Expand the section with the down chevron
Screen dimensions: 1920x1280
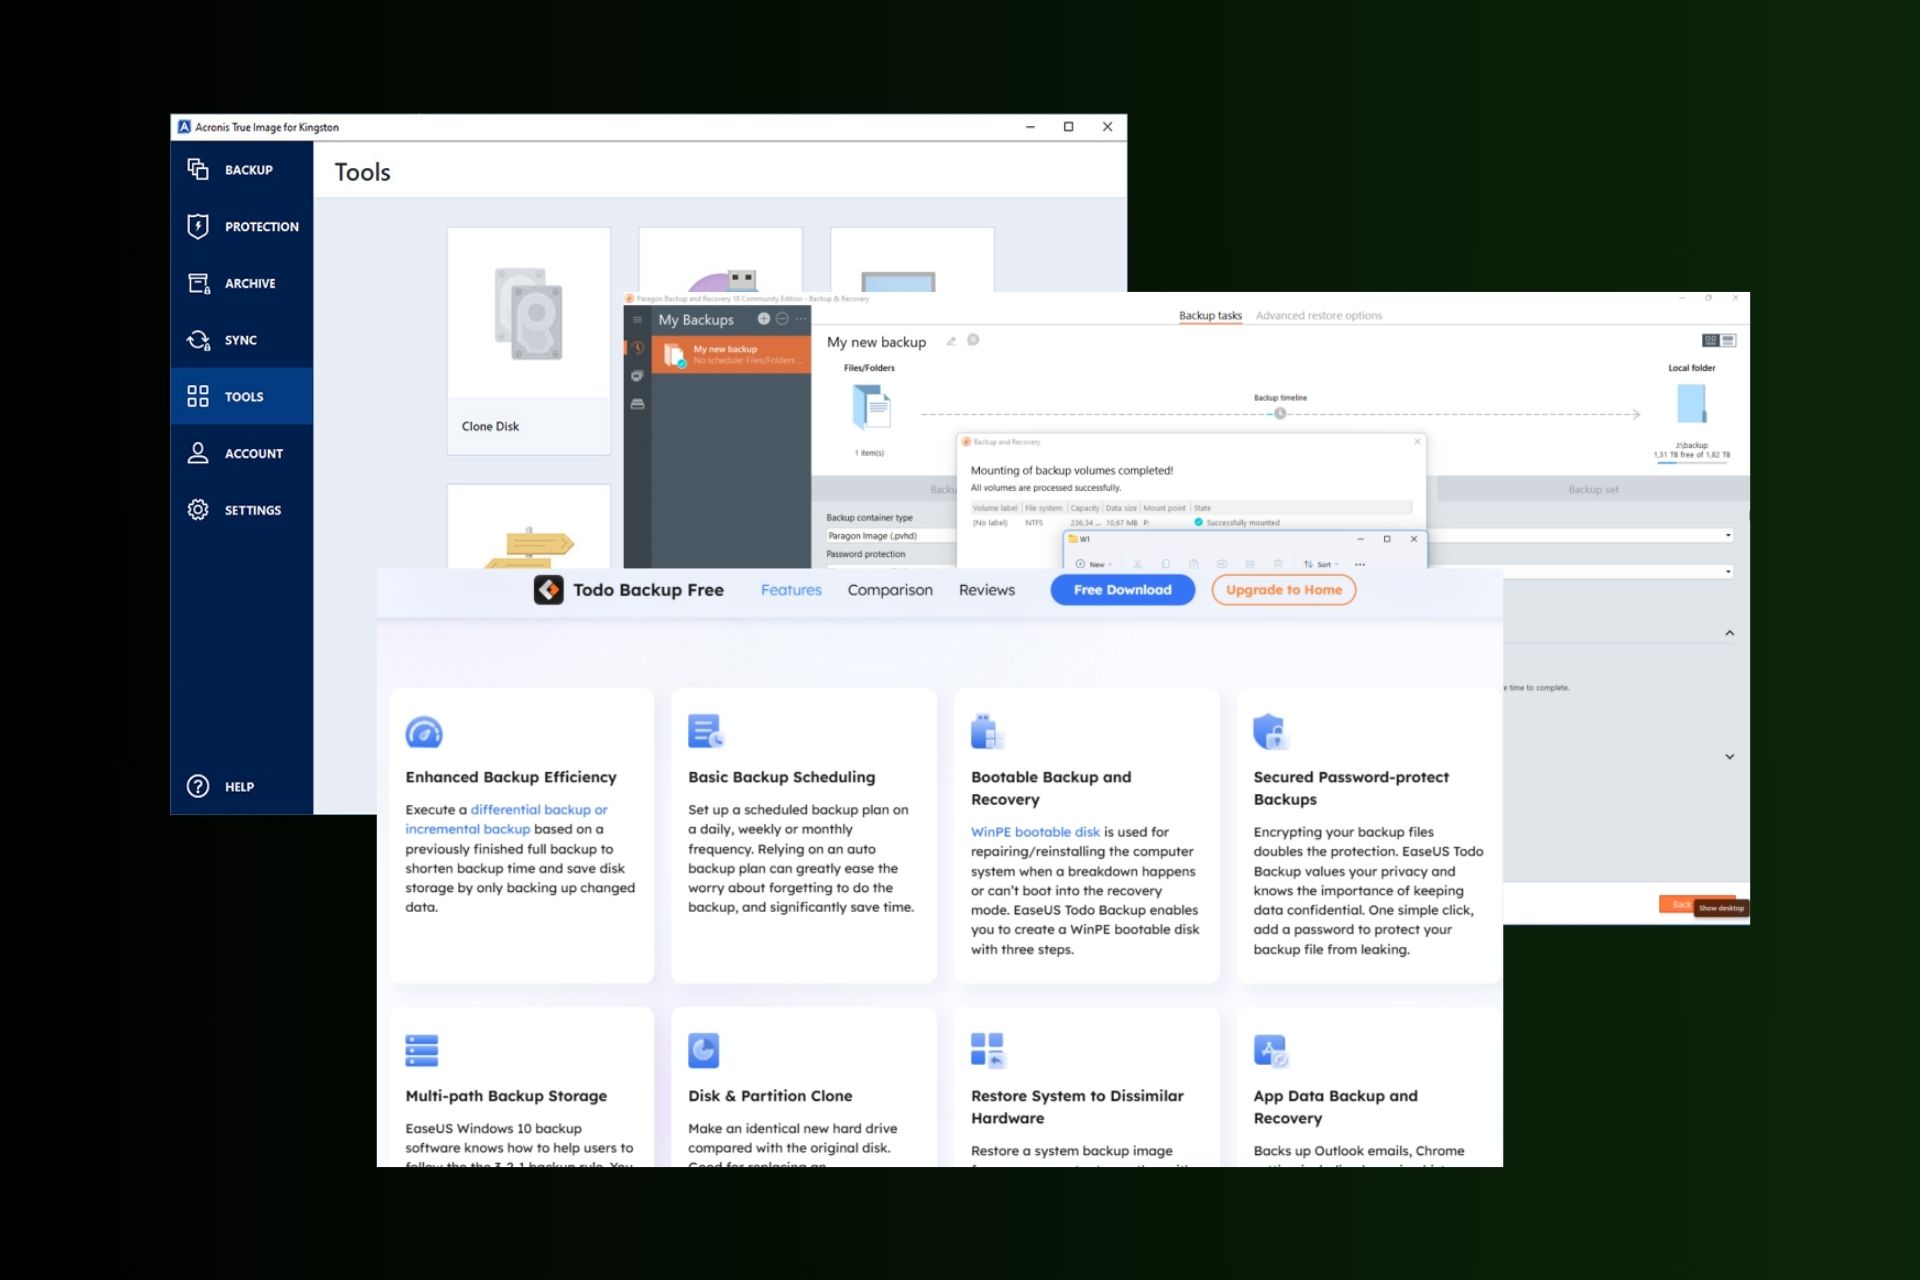pyautogui.click(x=1729, y=757)
